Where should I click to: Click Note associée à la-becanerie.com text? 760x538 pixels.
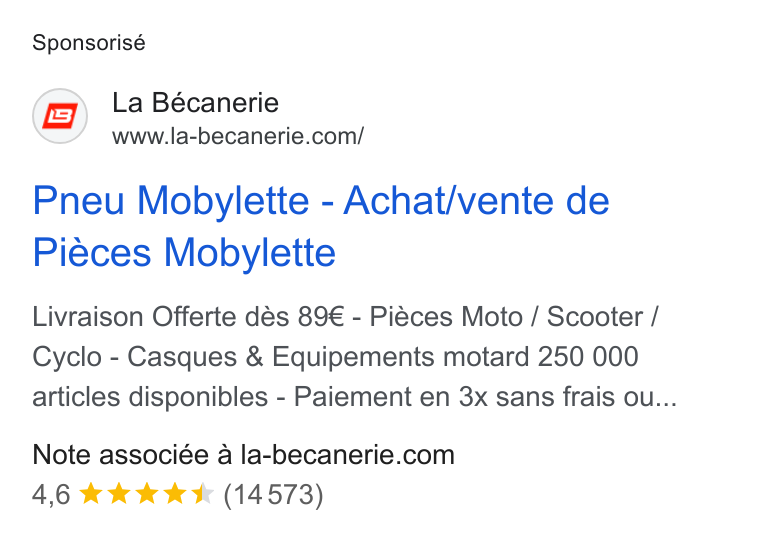[x=243, y=455]
